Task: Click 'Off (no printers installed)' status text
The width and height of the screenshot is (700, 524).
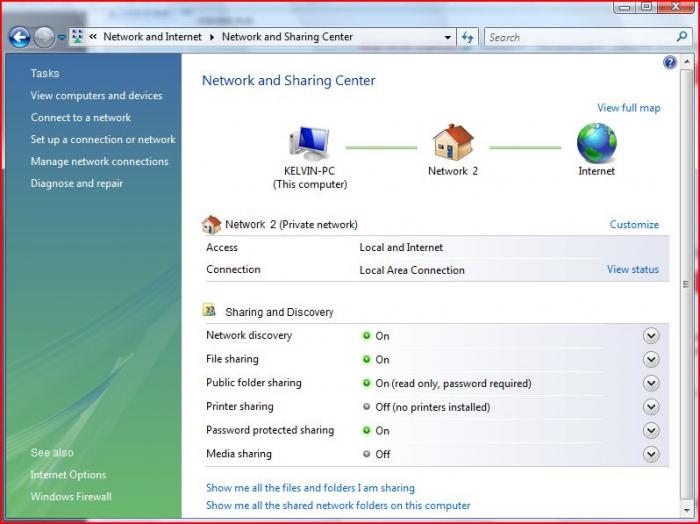Action: [433, 407]
